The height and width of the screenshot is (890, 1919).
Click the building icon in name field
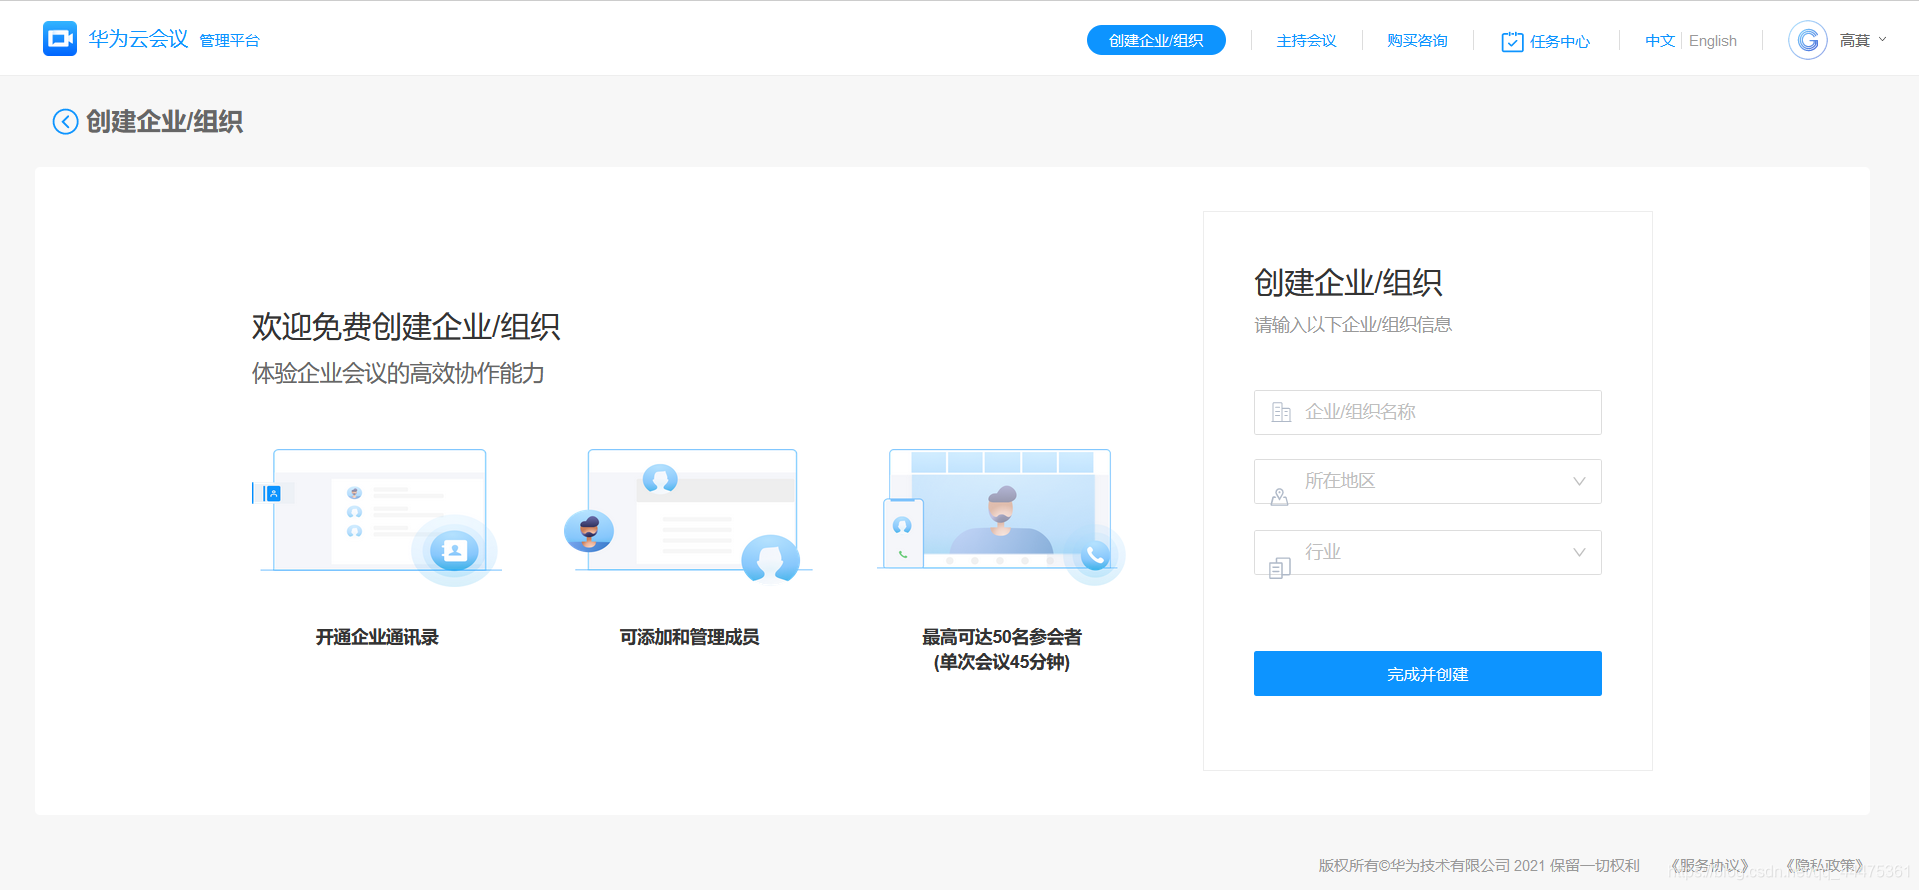[x=1281, y=412]
